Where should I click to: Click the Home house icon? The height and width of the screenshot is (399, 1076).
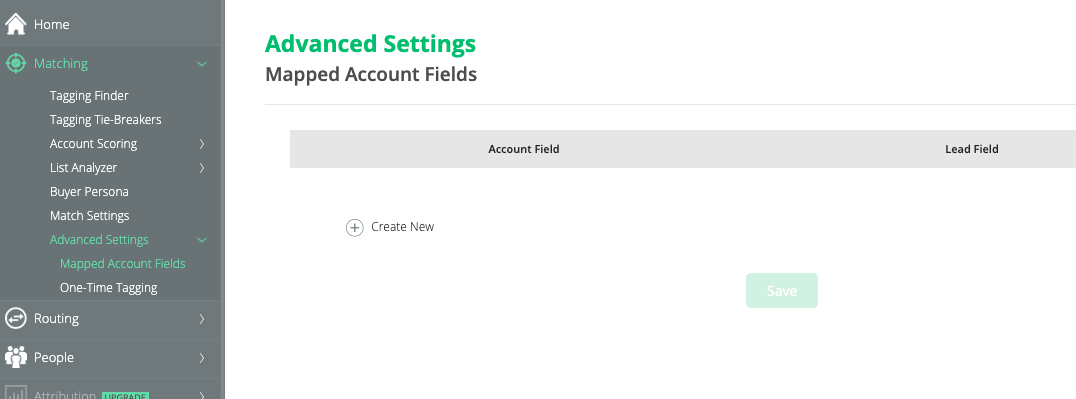point(15,23)
